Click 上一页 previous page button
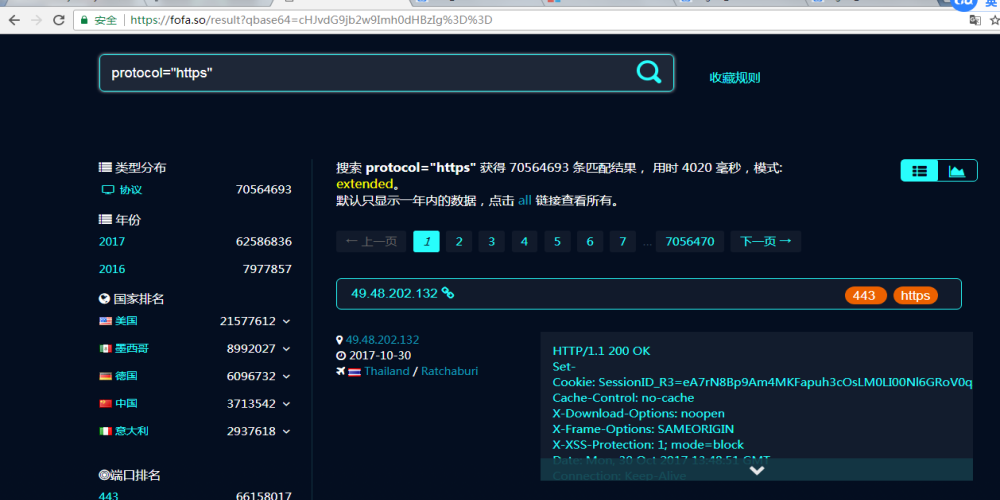The width and height of the screenshot is (1000, 500). [371, 241]
